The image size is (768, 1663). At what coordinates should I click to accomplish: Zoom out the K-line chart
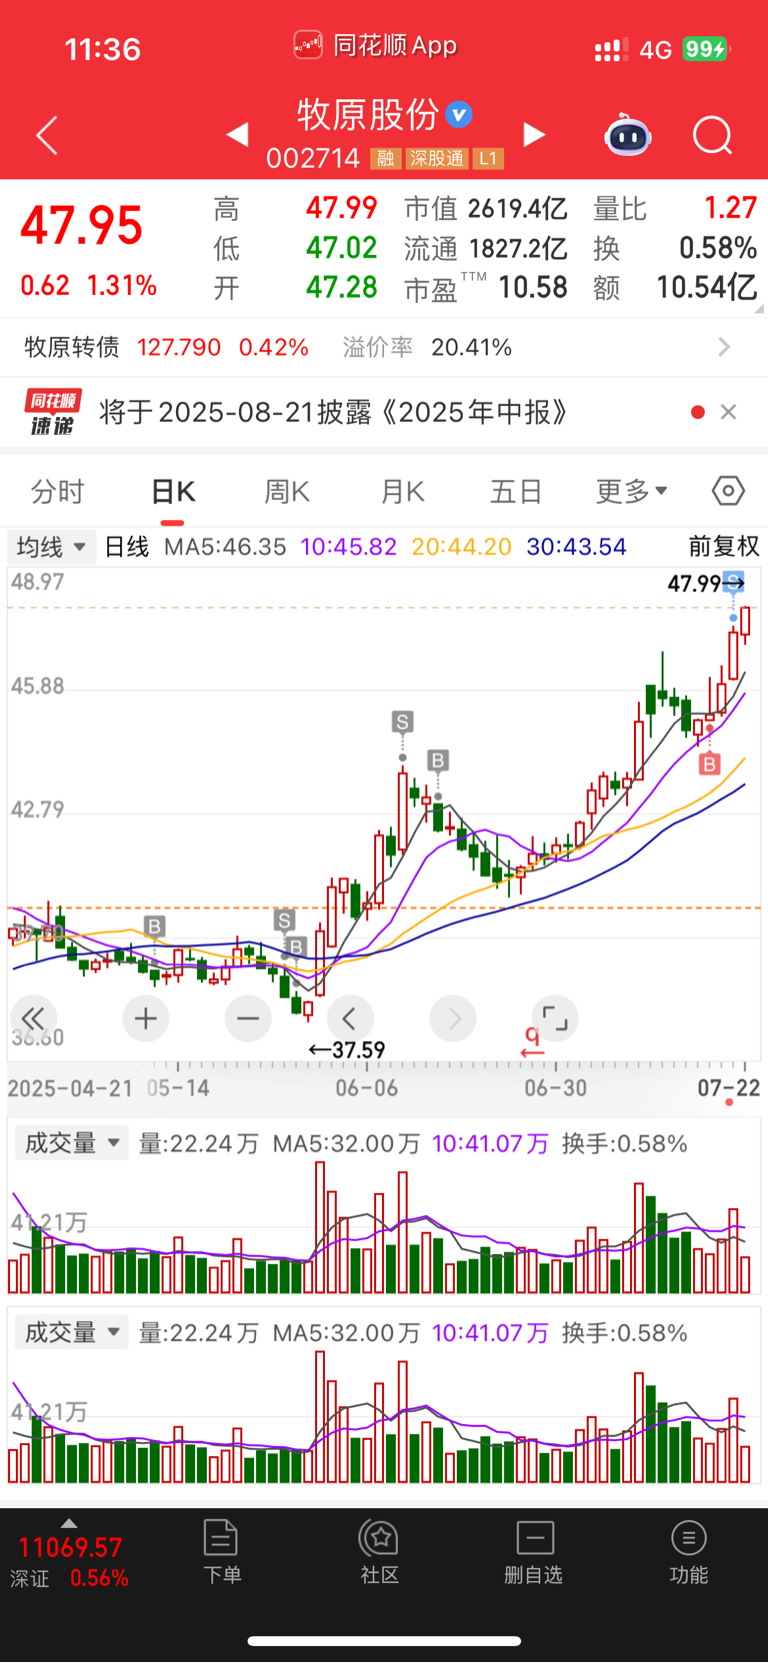click(x=248, y=1019)
